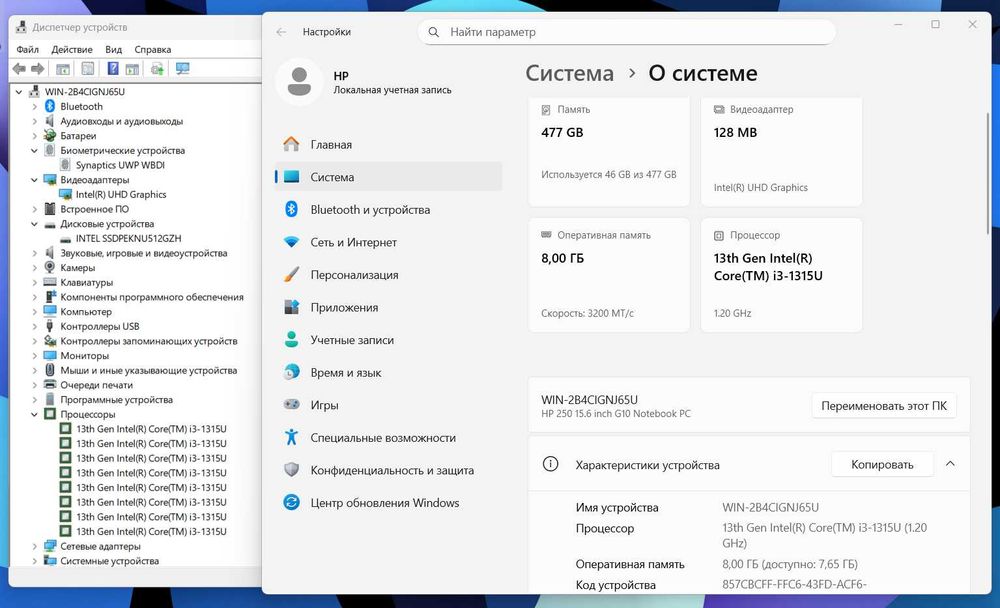Click the Scan for hardware changes monitor icon
1000x608 pixels.
(182, 69)
